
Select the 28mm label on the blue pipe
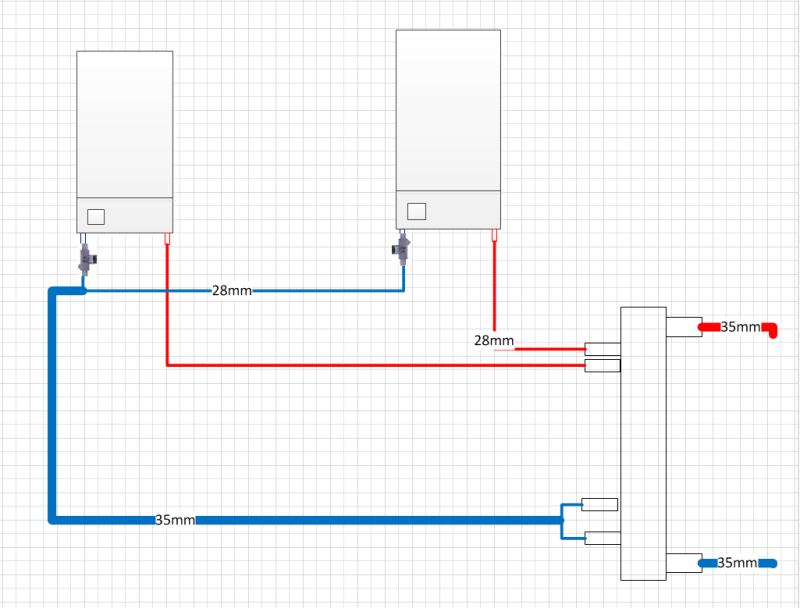click(x=231, y=291)
